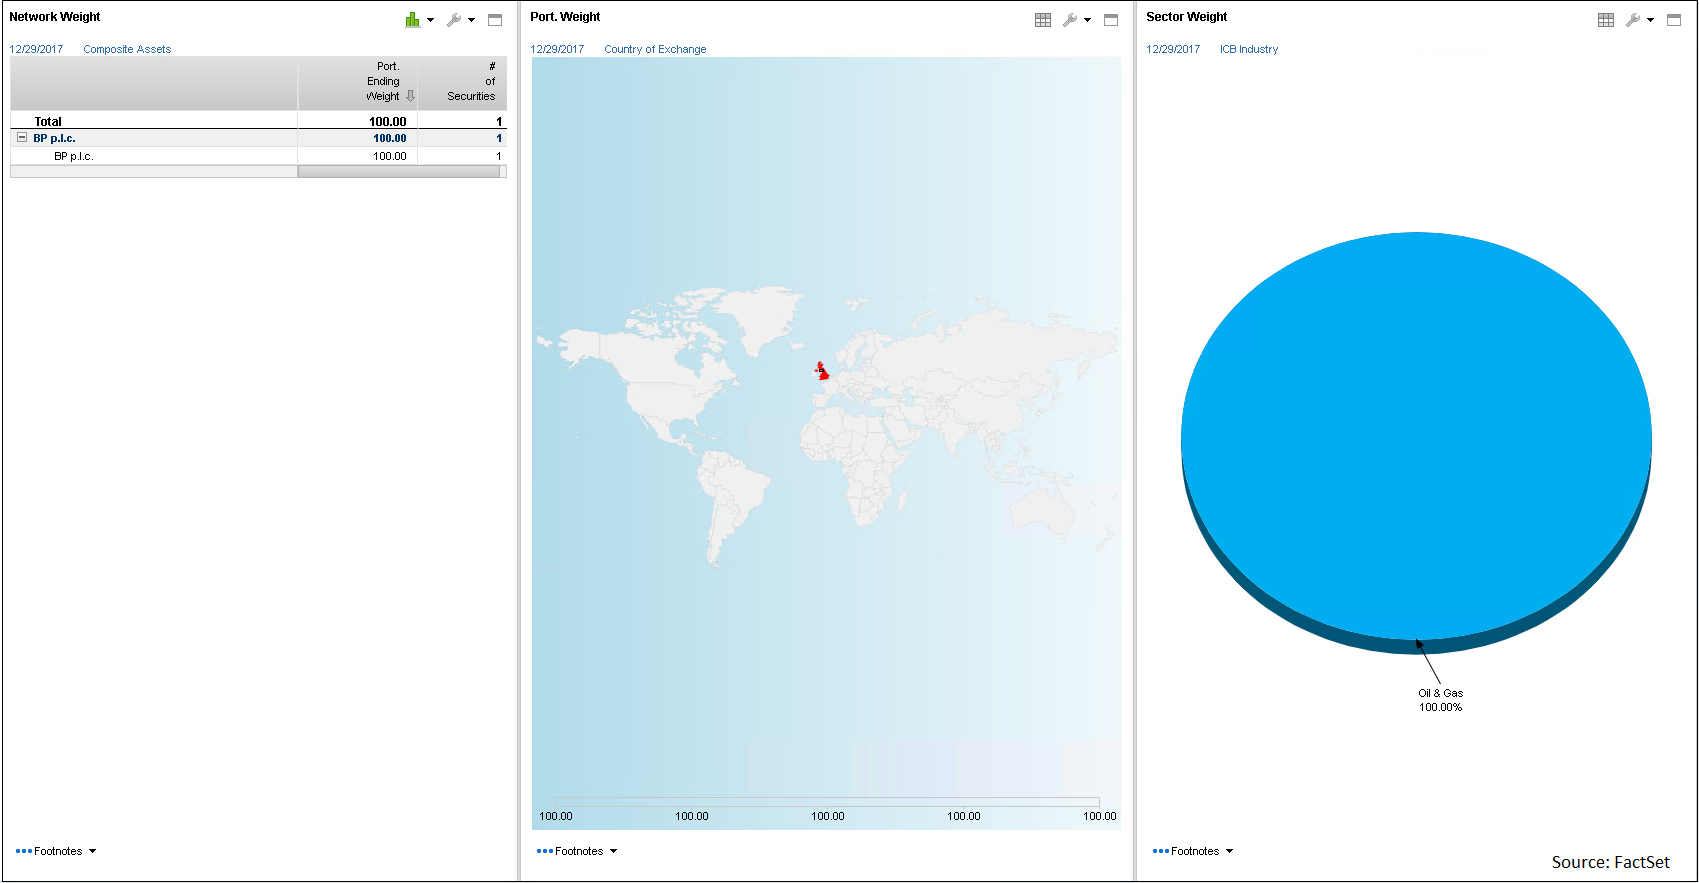Open wrench dropdown arrow in Port. Weight panel
The width and height of the screenshot is (1699, 883).
point(1088,20)
